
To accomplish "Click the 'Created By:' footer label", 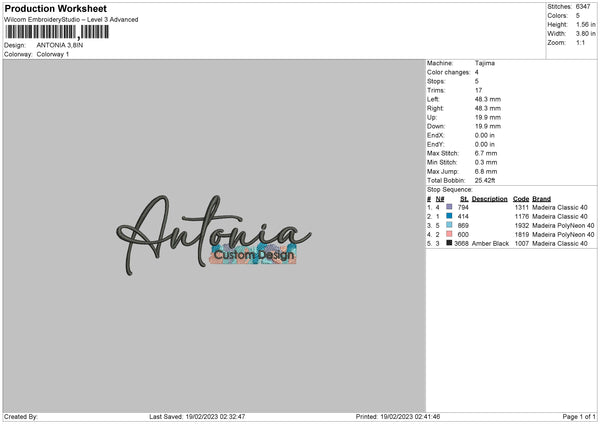I will [x=21, y=417].
